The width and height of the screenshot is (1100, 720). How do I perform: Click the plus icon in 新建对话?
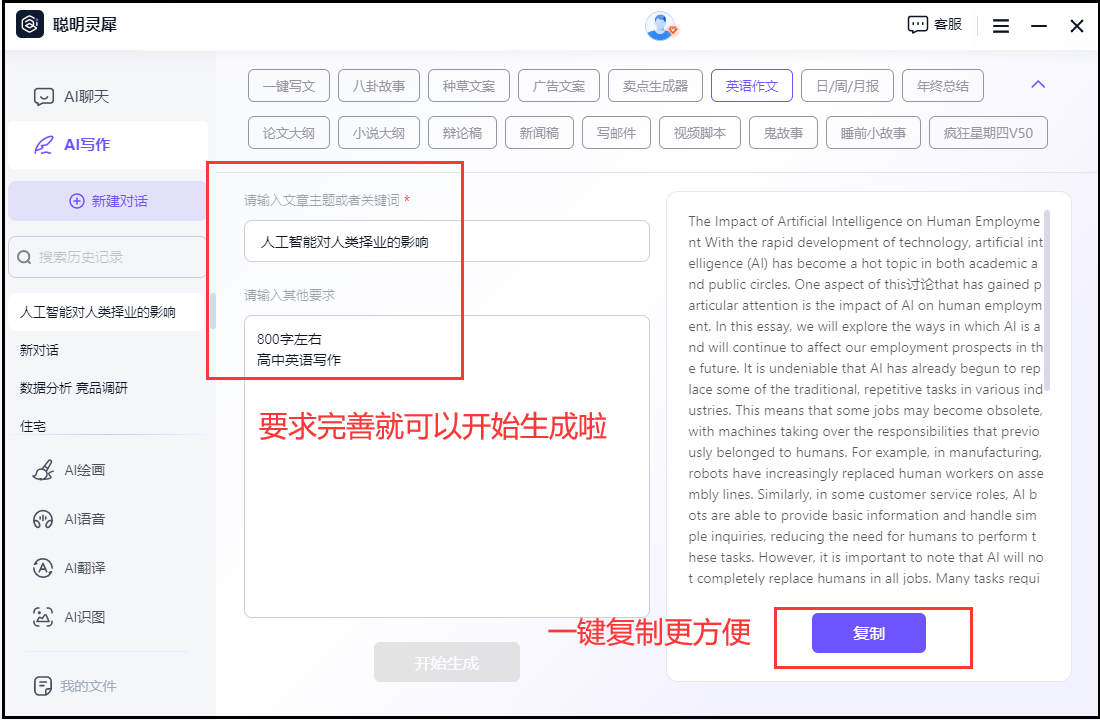(x=76, y=201)
